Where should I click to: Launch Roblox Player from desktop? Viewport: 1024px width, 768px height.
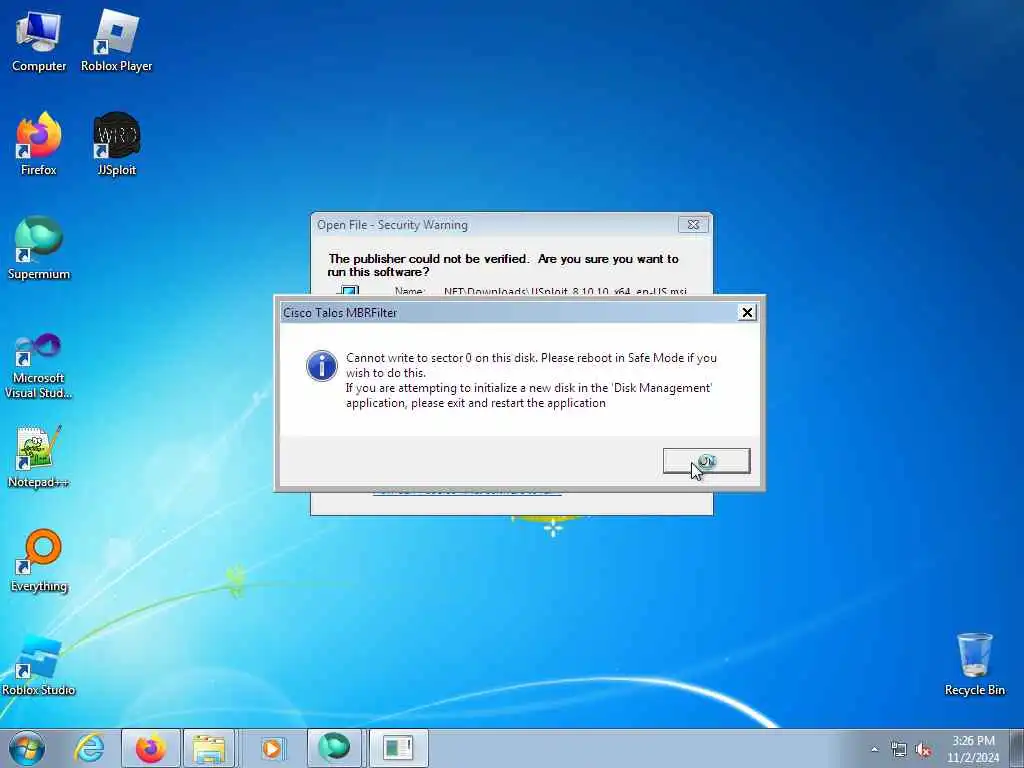pos(116,41)
